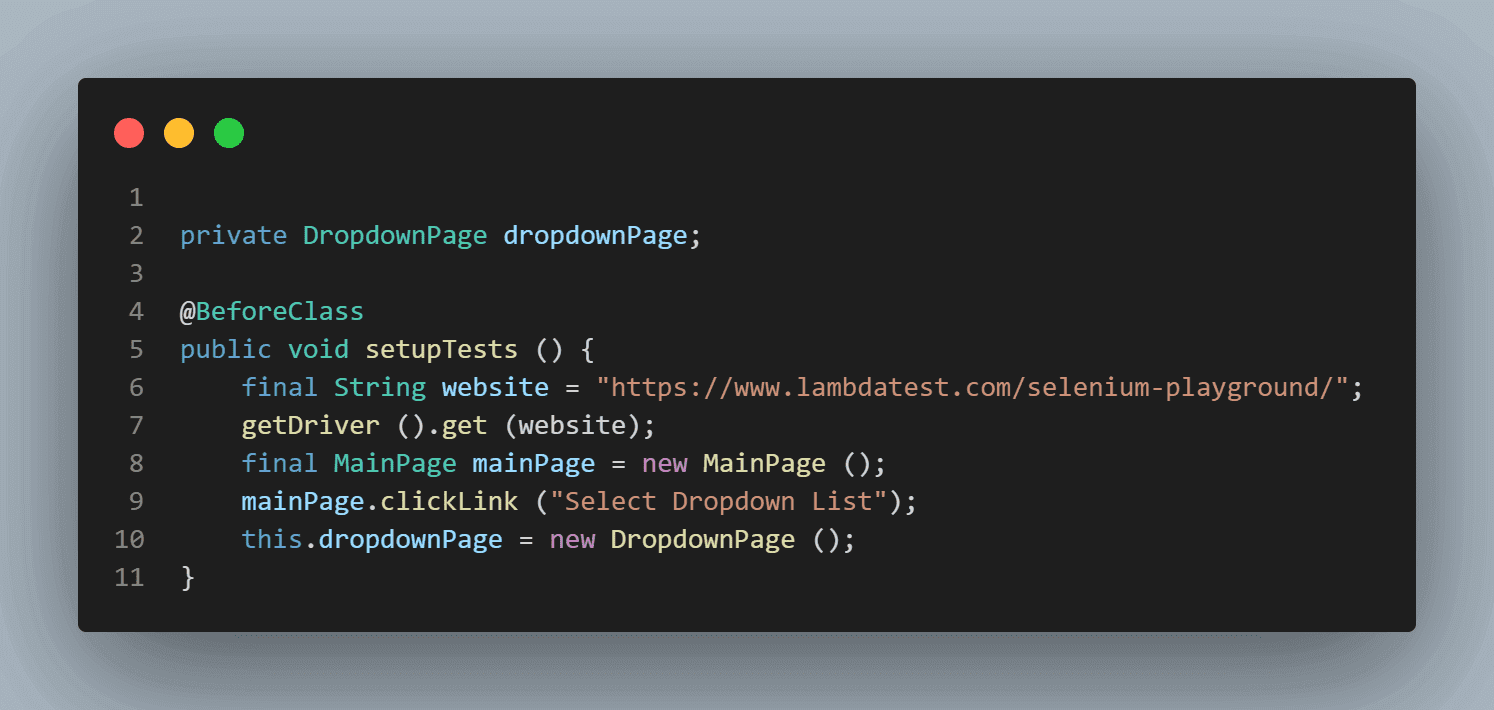Click the green maximize dot

[x=229, y=133]
